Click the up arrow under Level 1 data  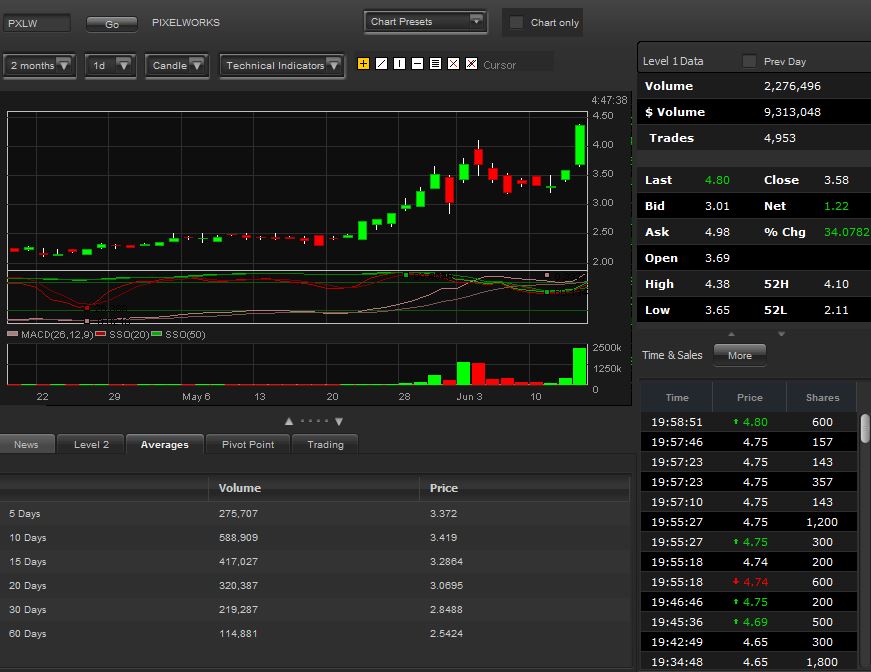click(732, 334)
